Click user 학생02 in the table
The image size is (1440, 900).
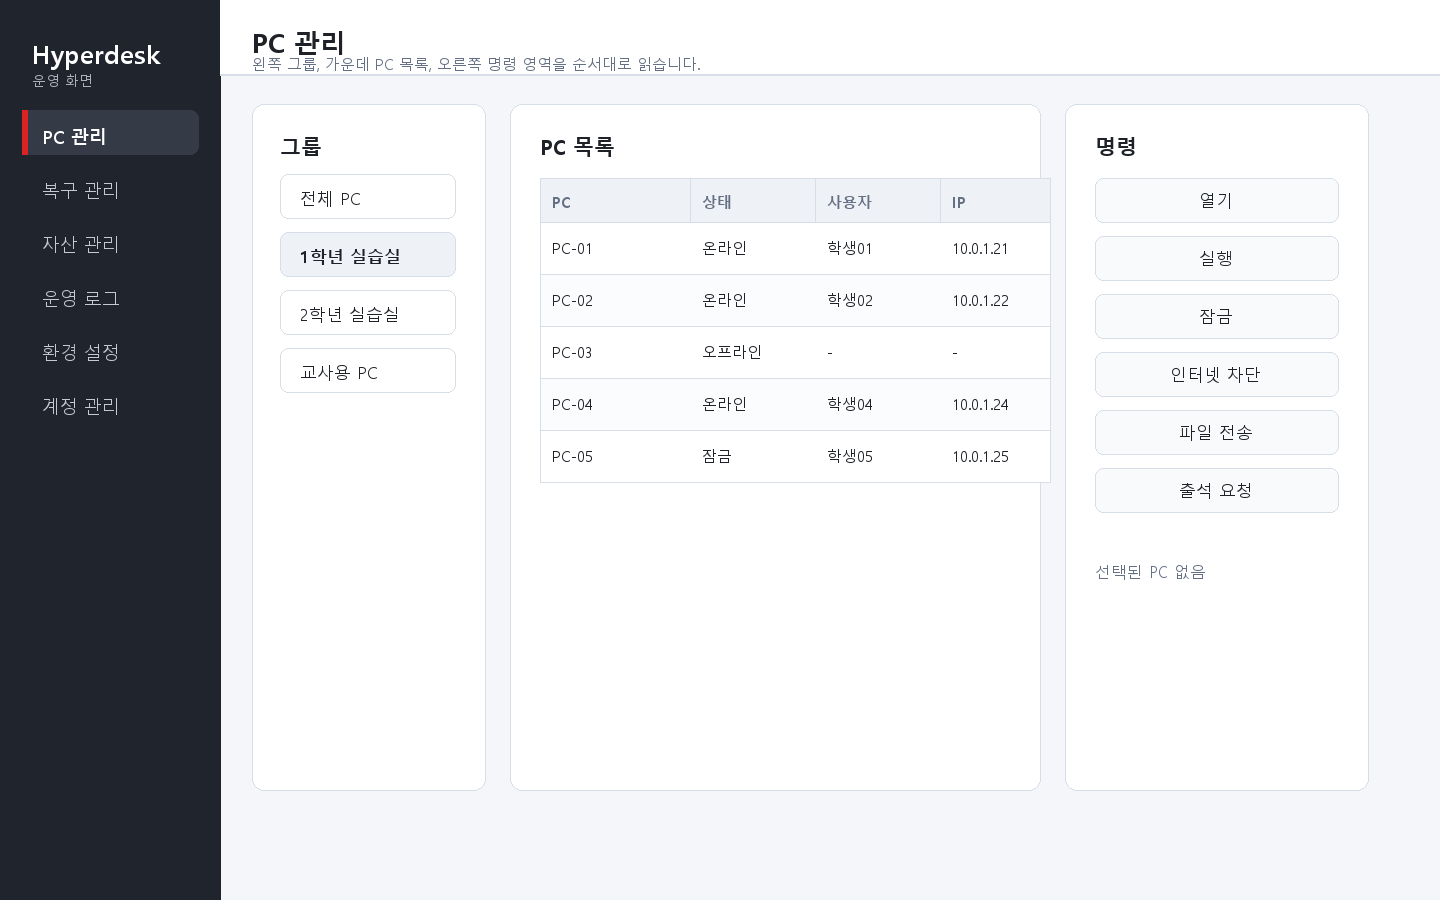(x=850, y=300)
